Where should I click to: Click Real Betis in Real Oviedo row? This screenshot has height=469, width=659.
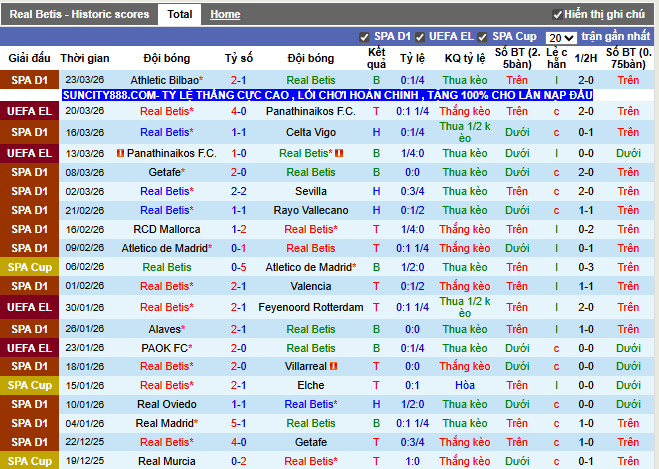pos(311,404)
